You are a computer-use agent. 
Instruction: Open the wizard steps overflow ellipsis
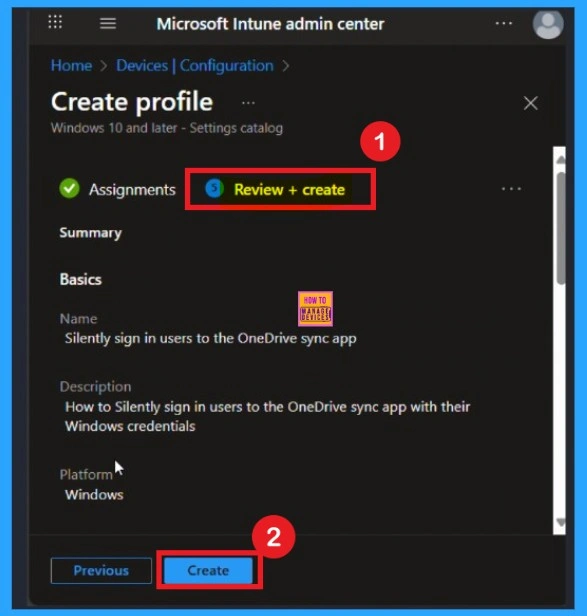pyautogui.click(x=511, y=189)
